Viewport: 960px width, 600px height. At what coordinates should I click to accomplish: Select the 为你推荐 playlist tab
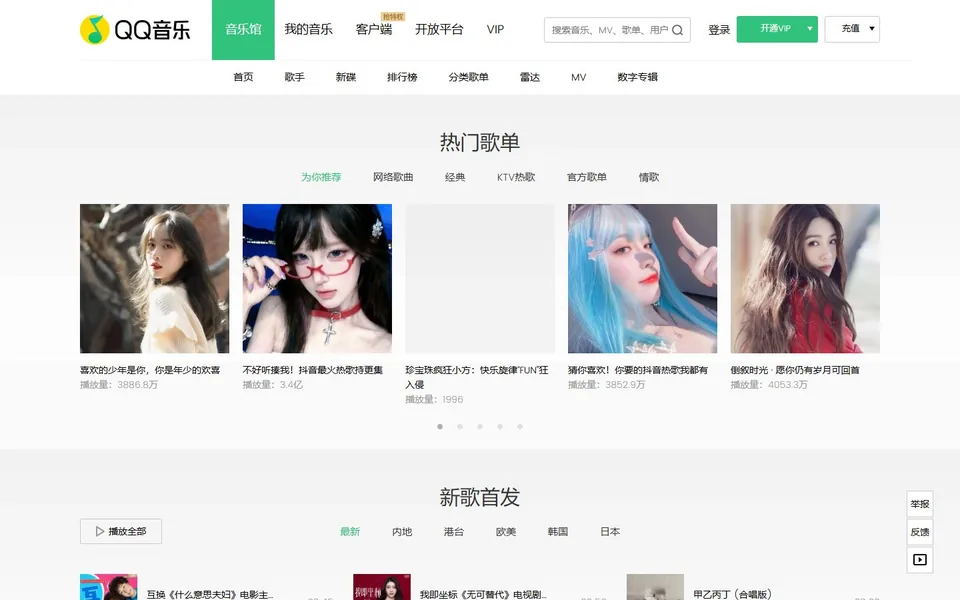pyautogui.click(x=321, y=177)
